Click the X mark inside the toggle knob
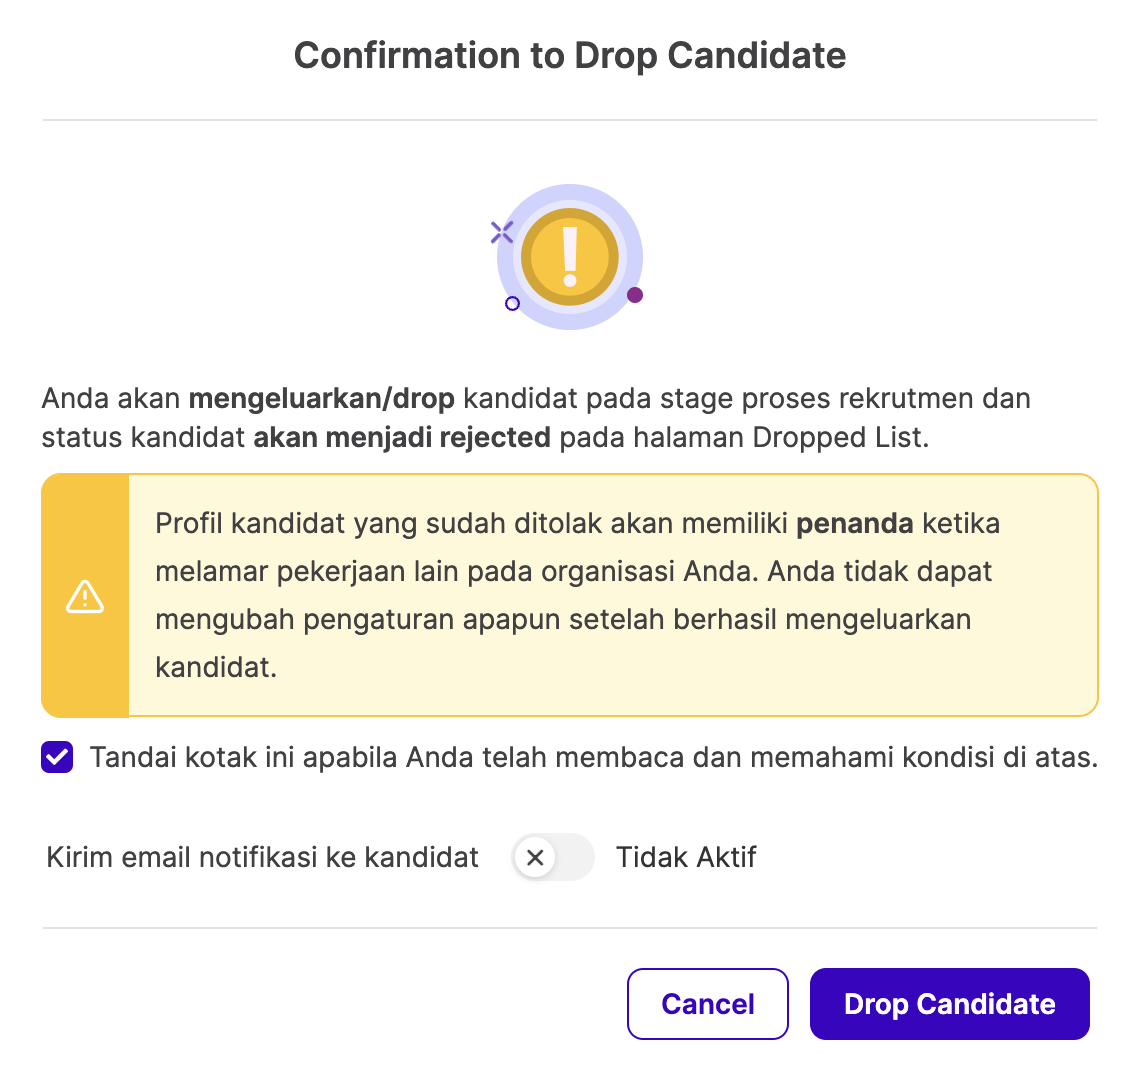 point(535,857)
